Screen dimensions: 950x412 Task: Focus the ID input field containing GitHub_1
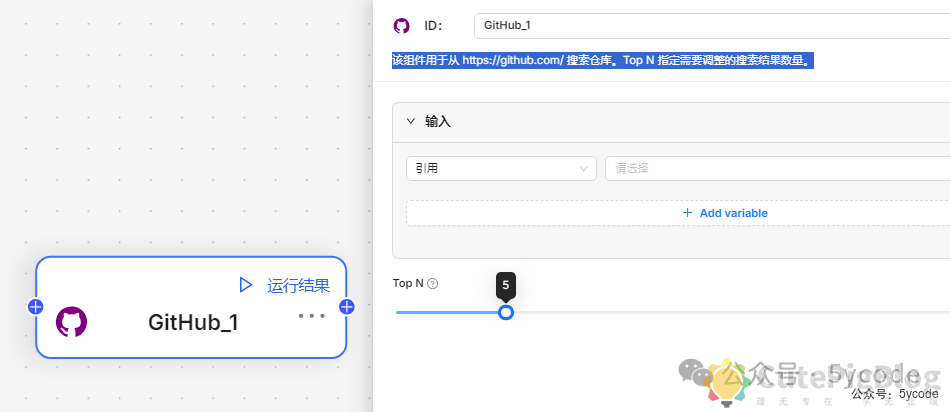pos(712,26)
